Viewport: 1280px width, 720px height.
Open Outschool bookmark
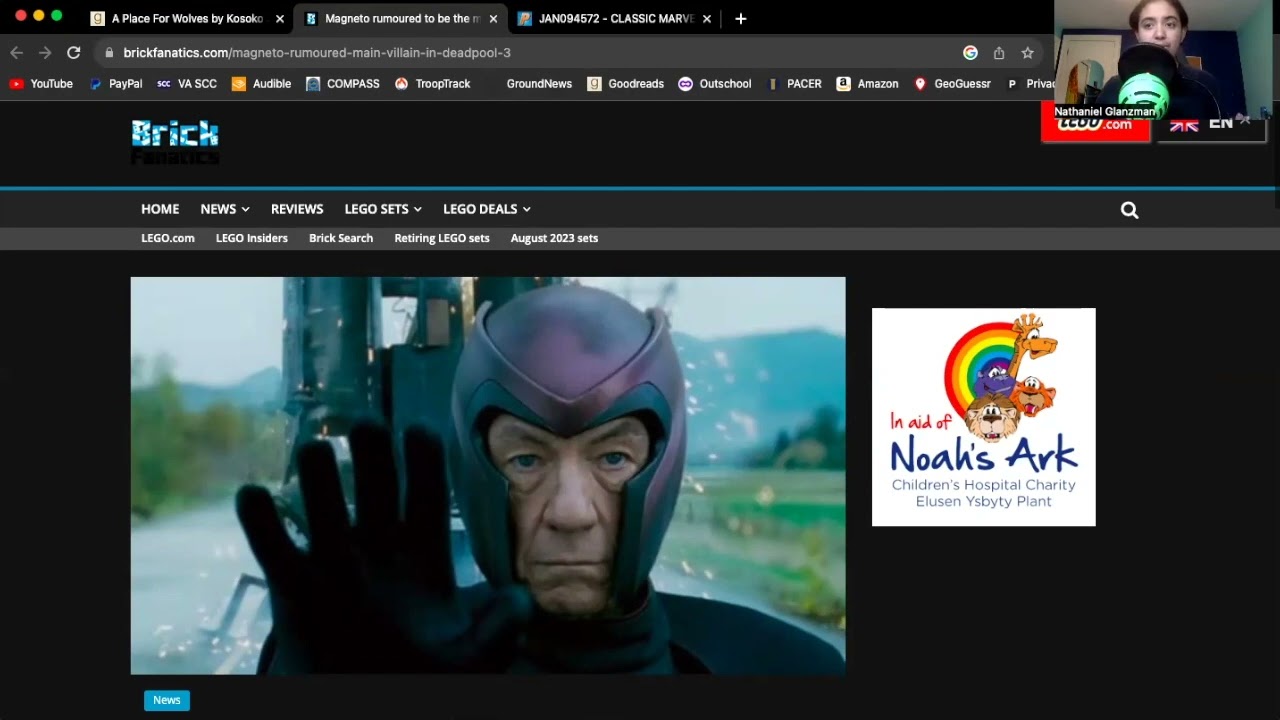[715, 84]
